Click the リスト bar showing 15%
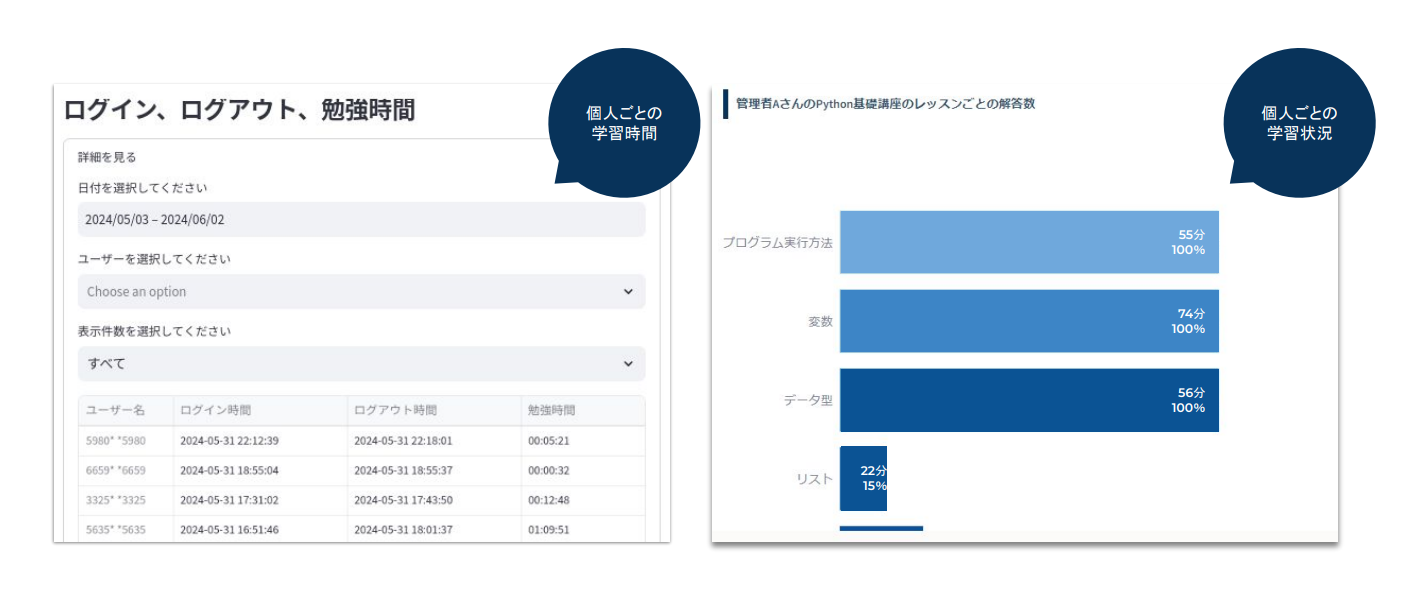The height and width of the screenshot is (597, 1428). (863, 478)
